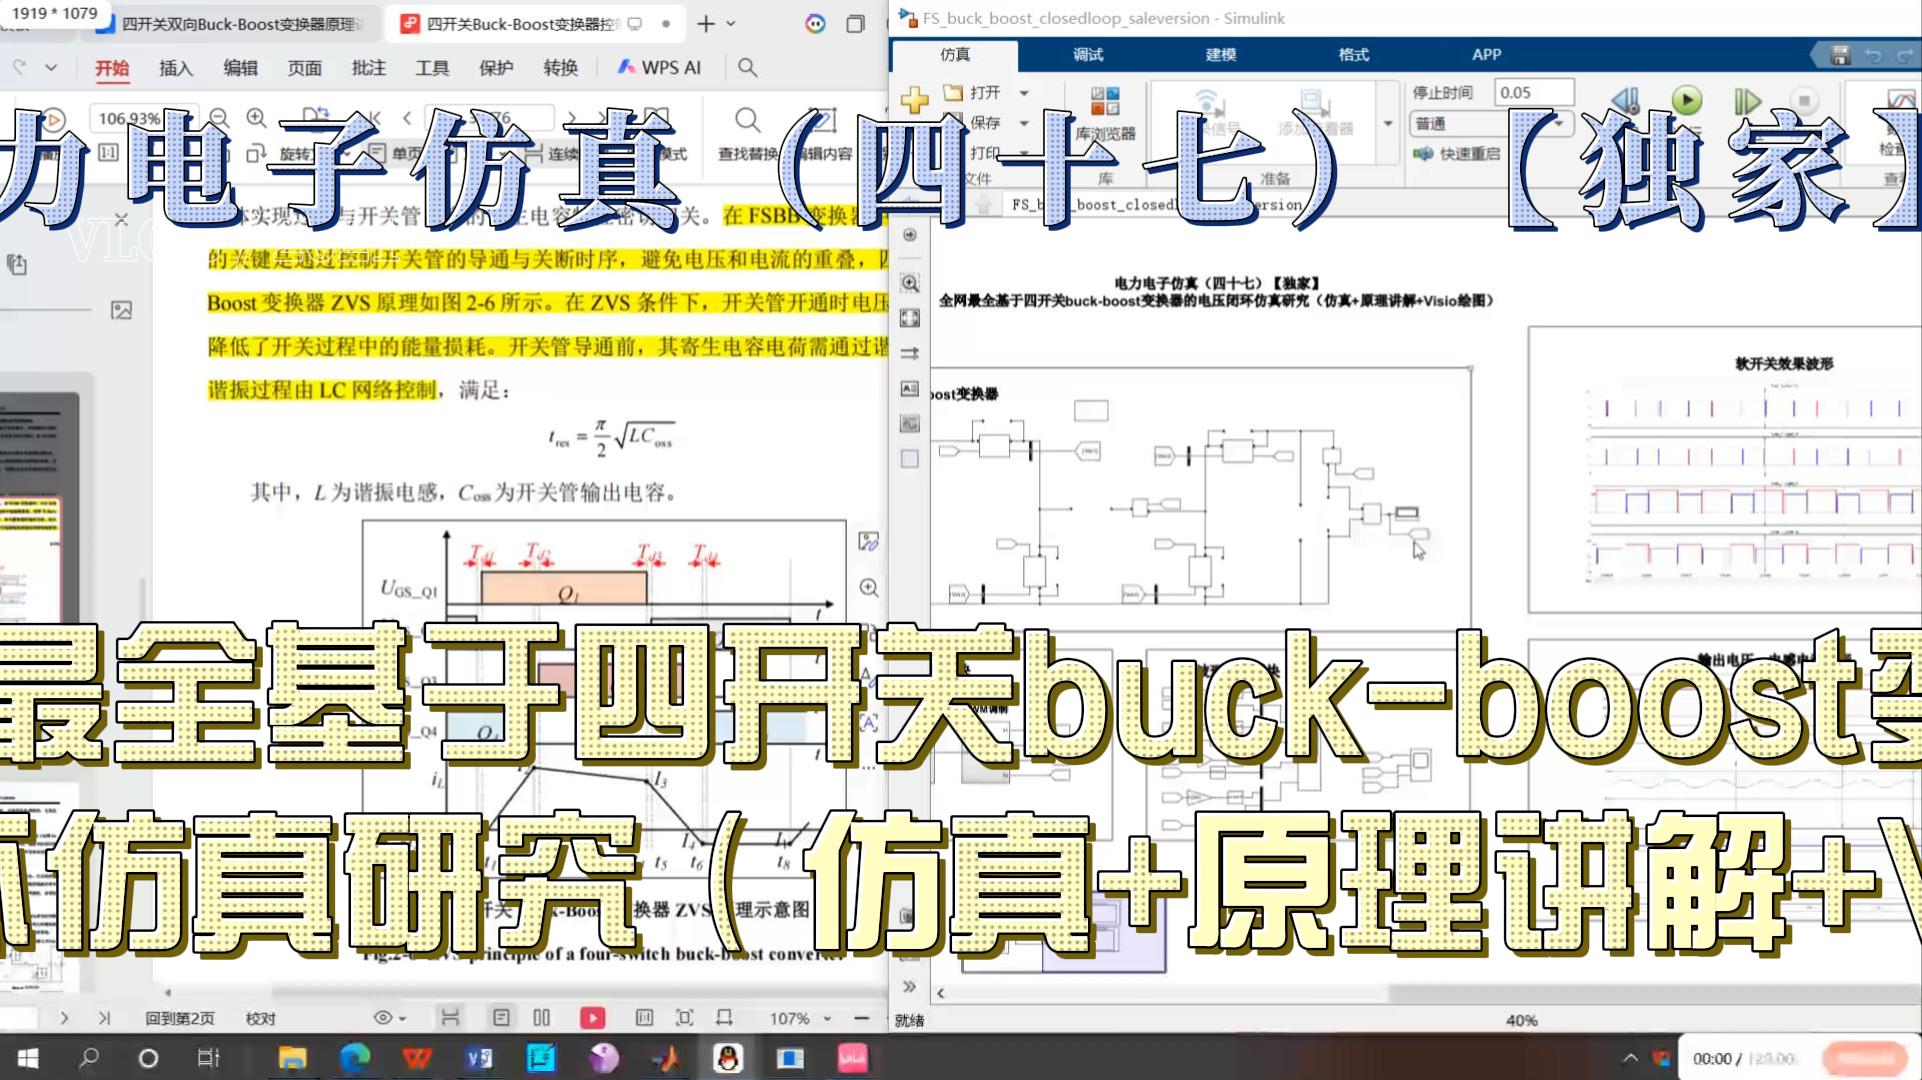
Task: Click the Step Forward simulation icon
Action: click(1746, 100)
